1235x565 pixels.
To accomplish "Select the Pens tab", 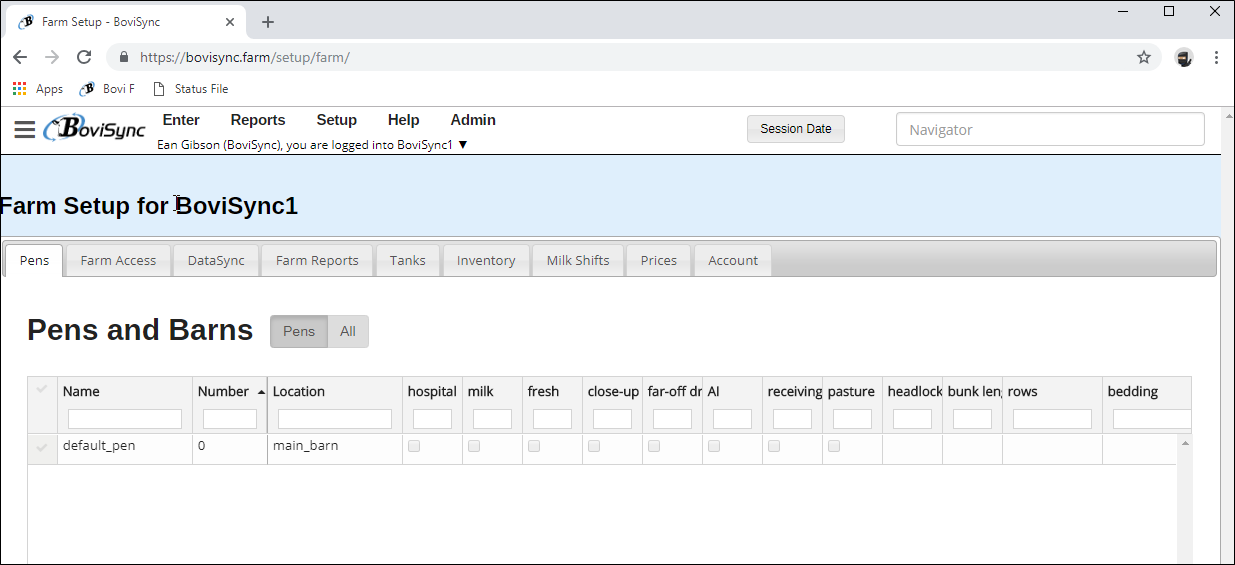I will click(34, 260).
